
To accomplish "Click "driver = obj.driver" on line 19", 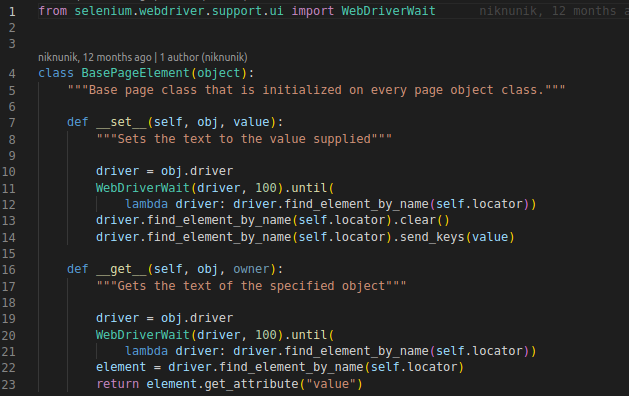I will click(164, 318).
